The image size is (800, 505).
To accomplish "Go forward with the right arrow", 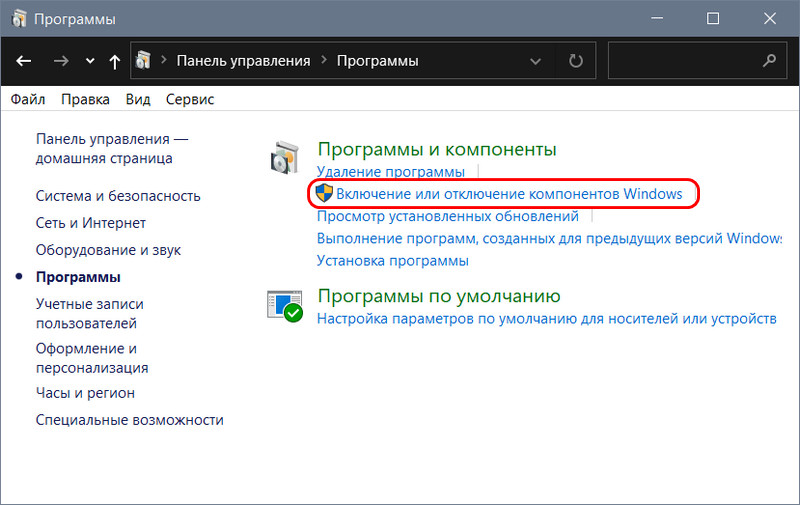I will 61,61.
